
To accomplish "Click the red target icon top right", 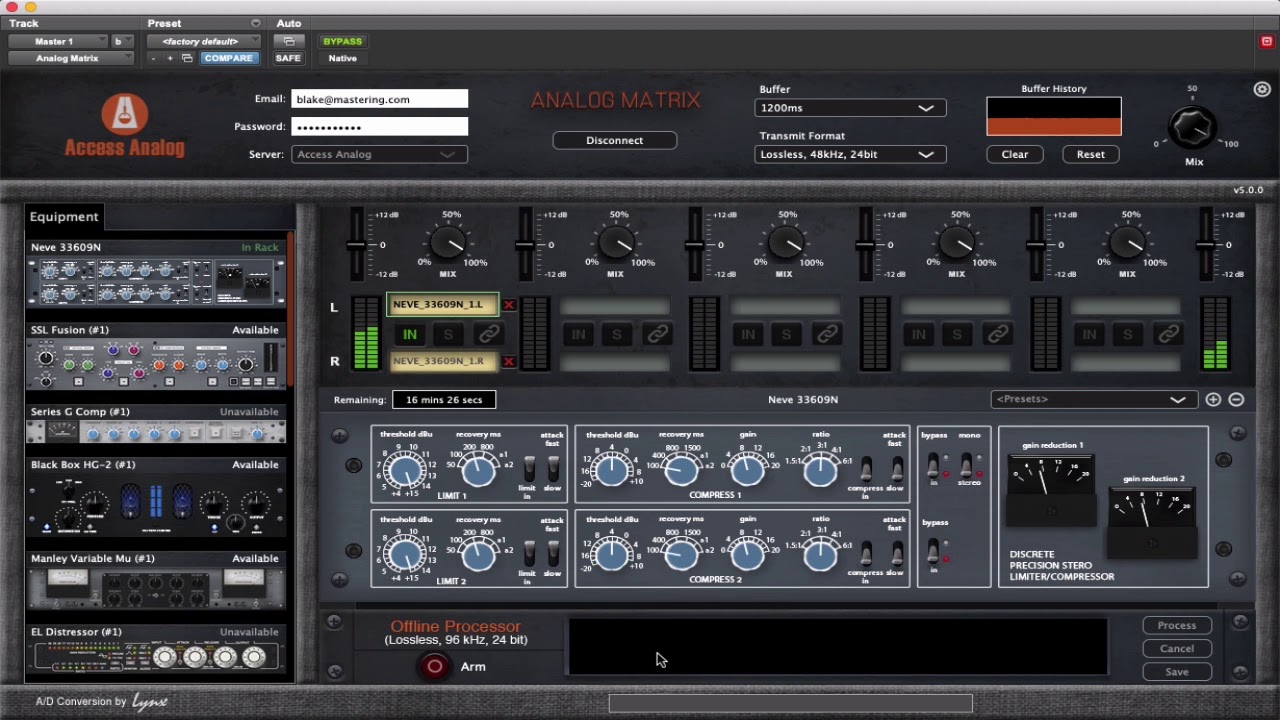I will 1266,41.
